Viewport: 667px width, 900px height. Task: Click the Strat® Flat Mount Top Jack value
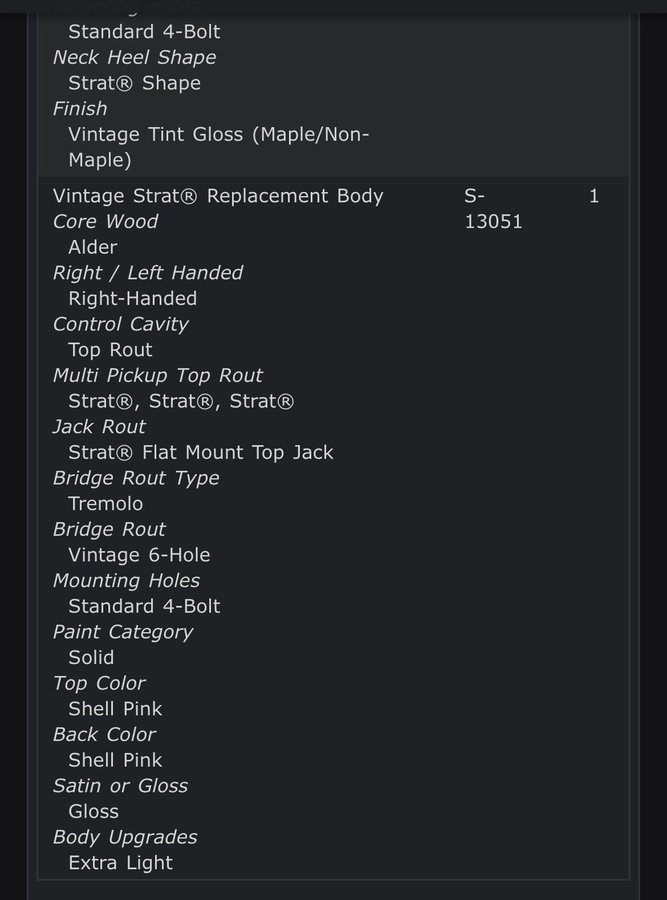point(200,452)
